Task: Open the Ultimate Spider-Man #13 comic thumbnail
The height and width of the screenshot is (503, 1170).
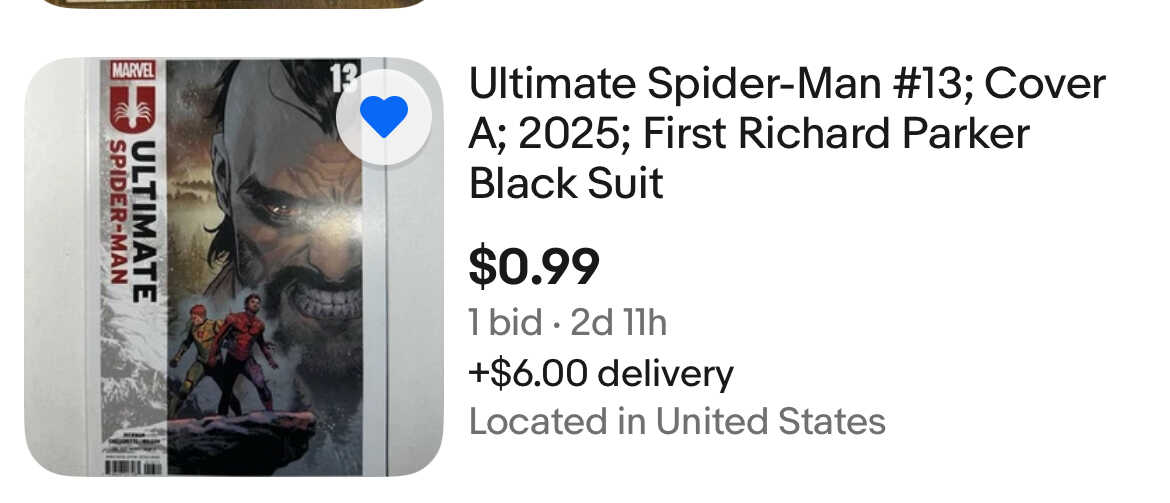Action: (x=233, y=266)
